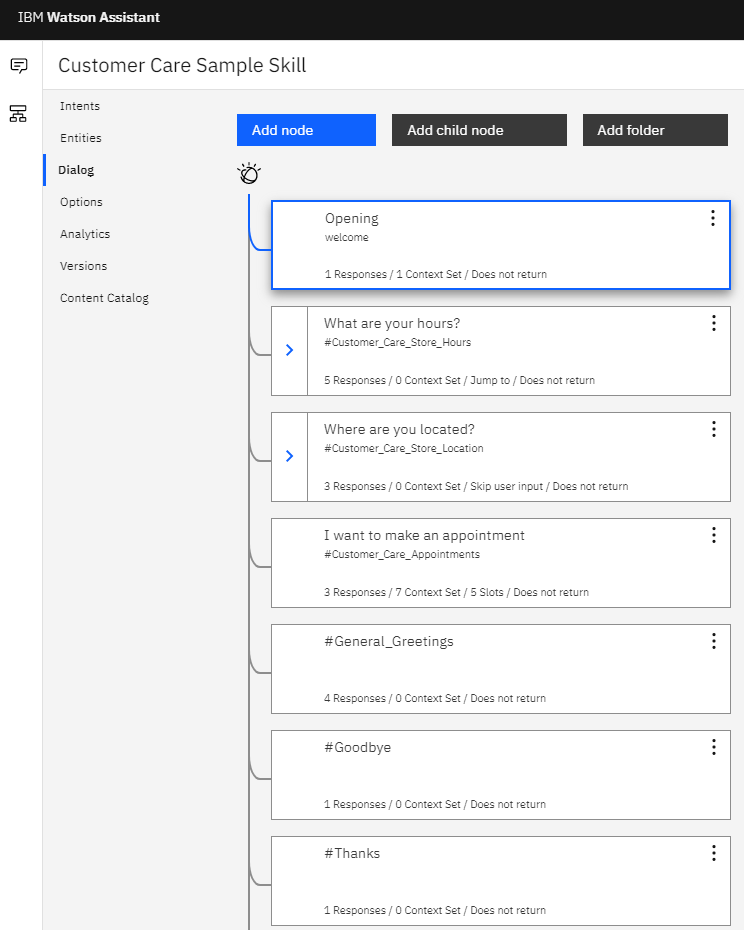Screen dimensions: 744x930
Task: Expand What are your hours? child nodes
Action: [290, 350]
